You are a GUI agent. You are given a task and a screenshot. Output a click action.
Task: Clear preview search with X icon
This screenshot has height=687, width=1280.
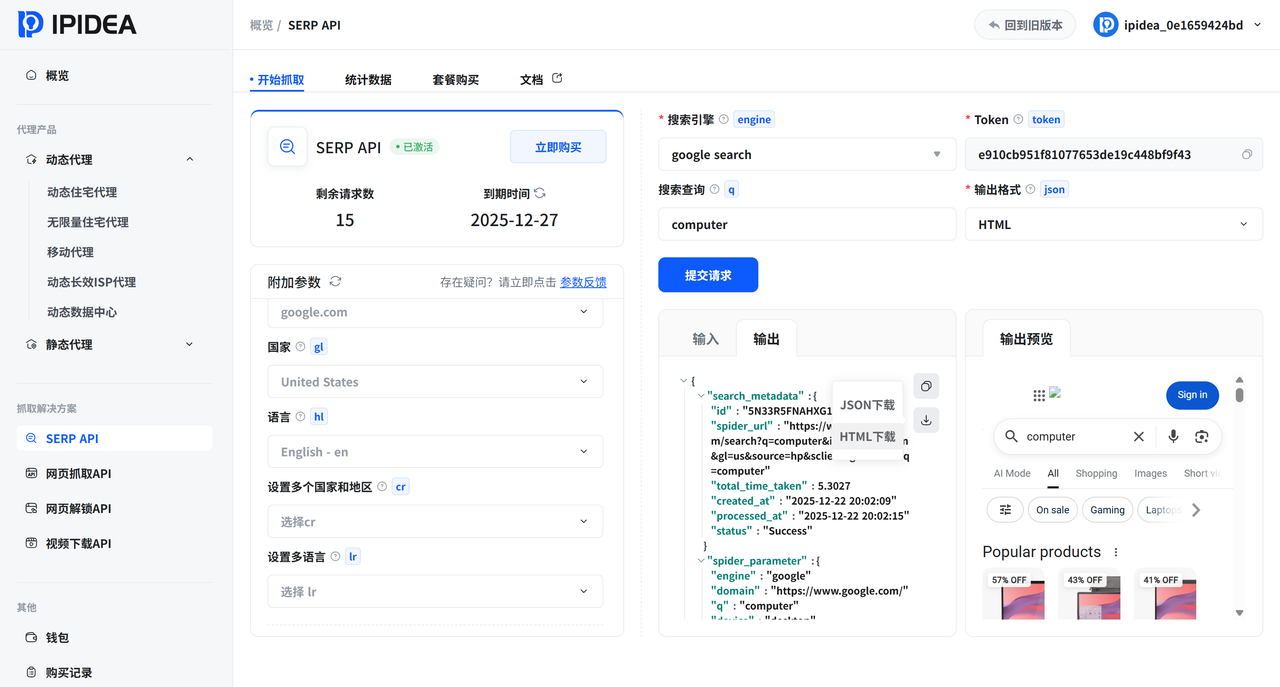click(x=1138, y=436)
